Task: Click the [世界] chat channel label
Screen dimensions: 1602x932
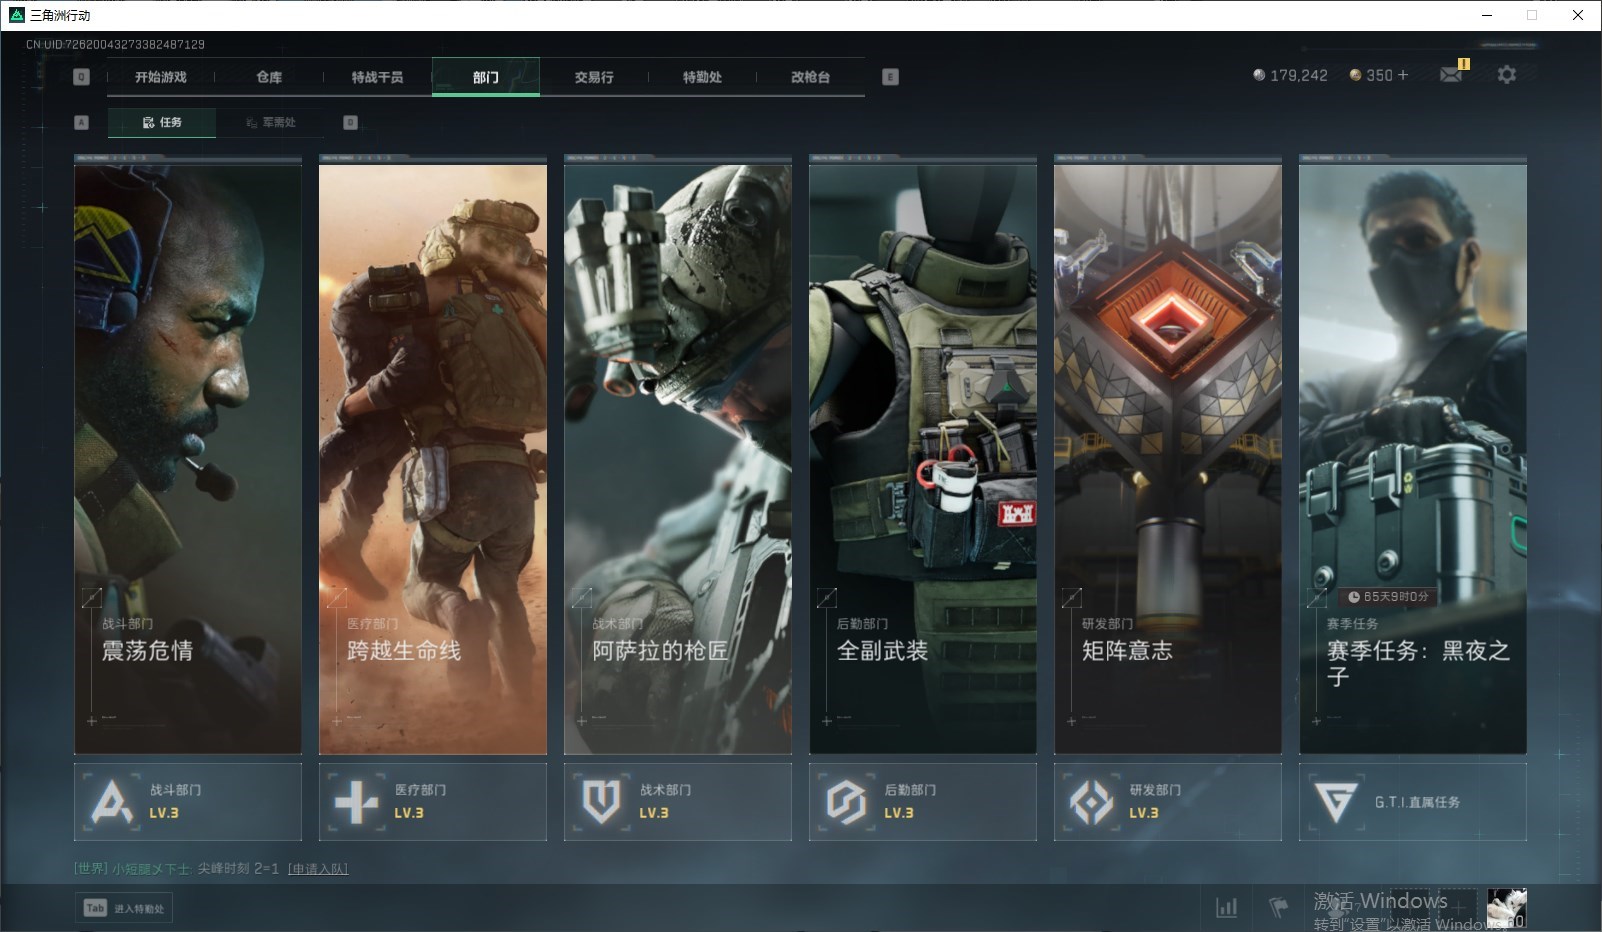Action: click(x=90, y=868)
